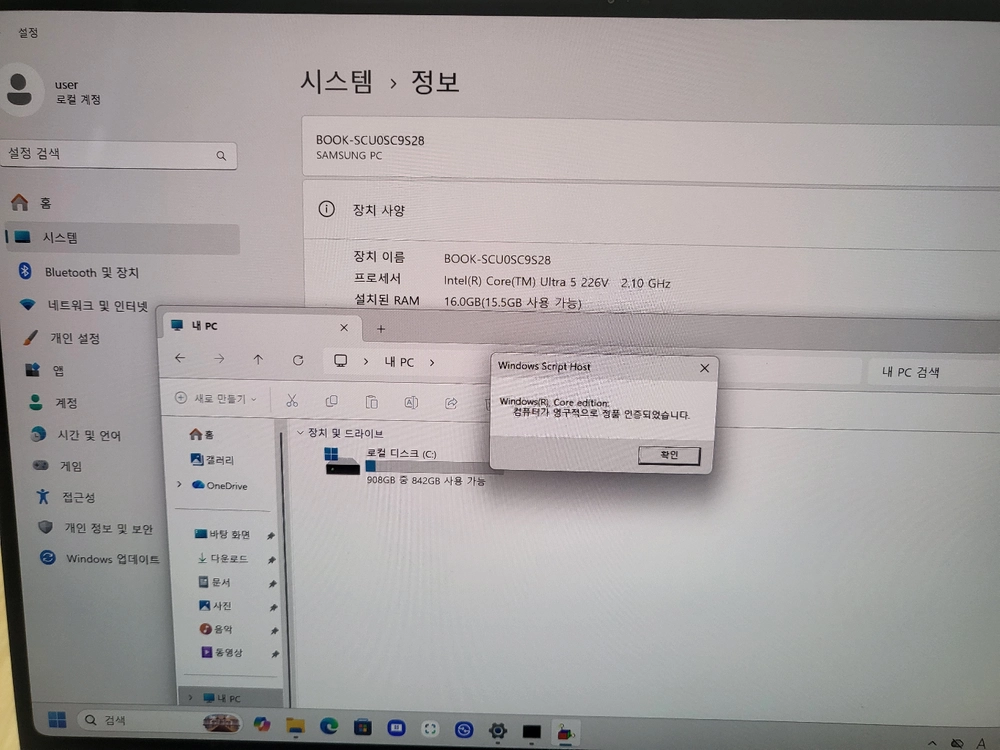The image size is (1000, 750).
Task: Open 갤러리 in Explorer navigation pane
Action: tap(212, 460)
